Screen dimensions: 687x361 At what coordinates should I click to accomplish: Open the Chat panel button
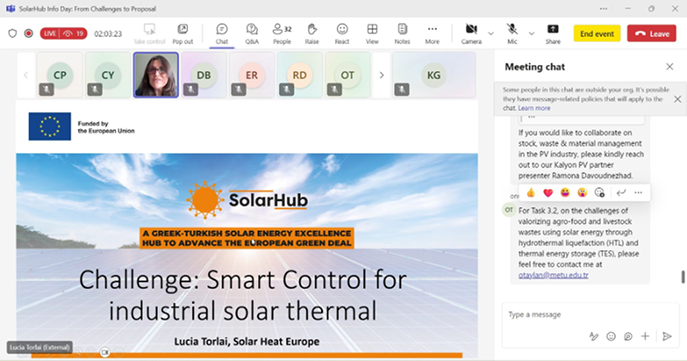222,34
